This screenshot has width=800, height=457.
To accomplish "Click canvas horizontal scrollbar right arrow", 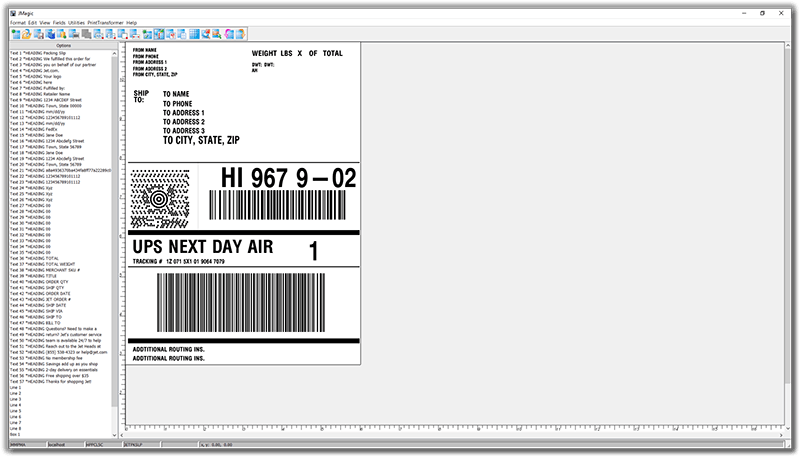I will (x=781, y=435).
